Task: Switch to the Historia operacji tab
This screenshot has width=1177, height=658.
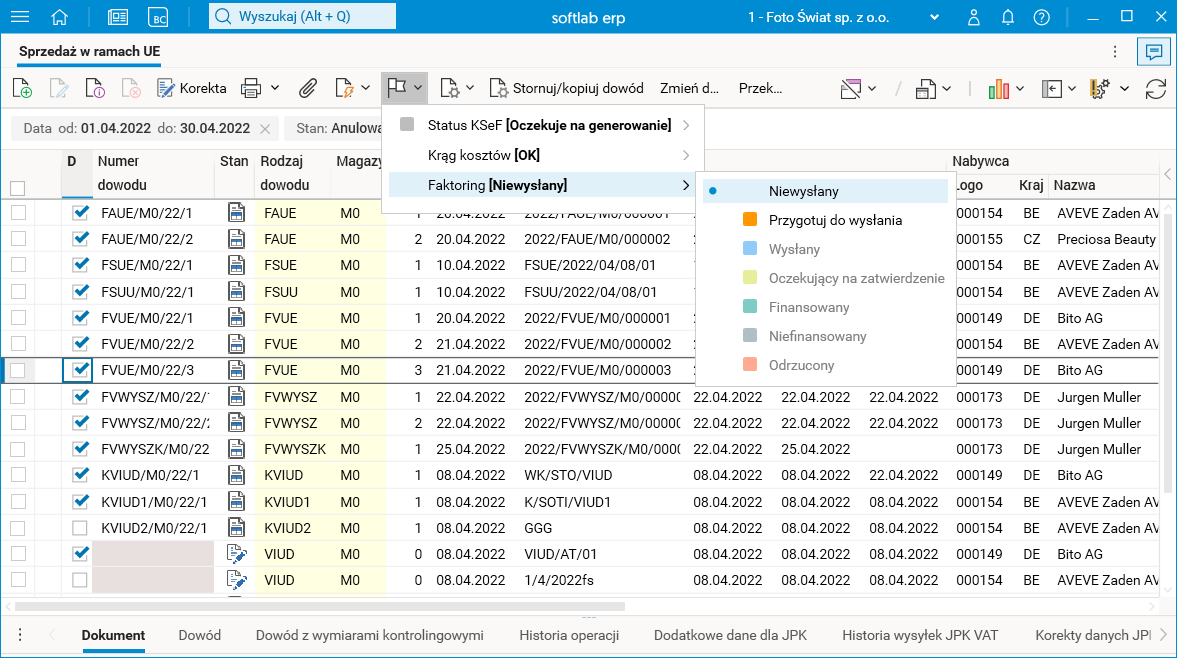Action: 569,635
